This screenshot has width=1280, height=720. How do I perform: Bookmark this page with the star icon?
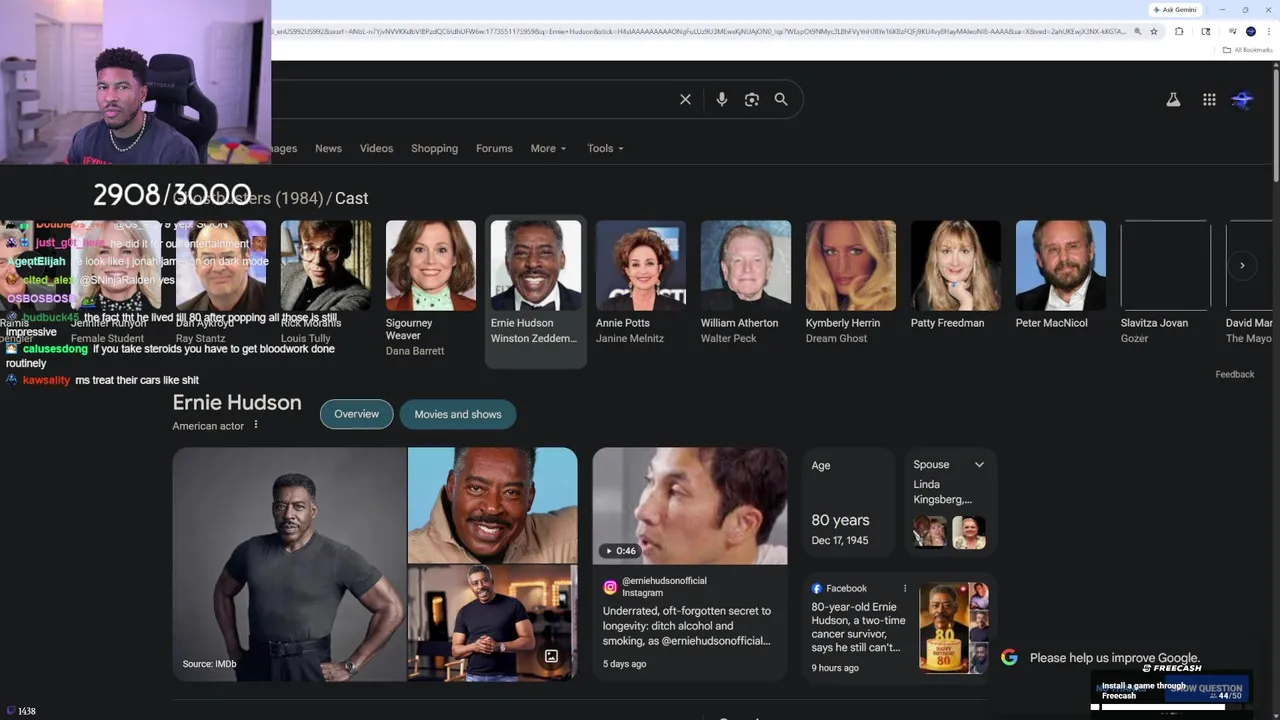pyautogui.click(x=1154, y=31)
